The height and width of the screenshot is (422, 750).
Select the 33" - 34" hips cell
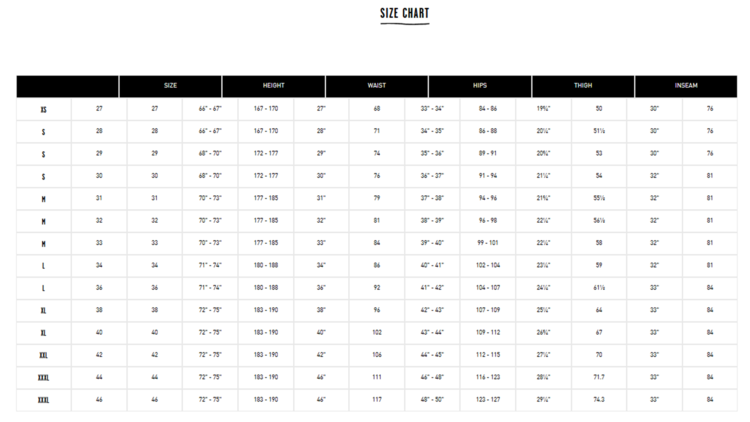[x=432, y=108]
